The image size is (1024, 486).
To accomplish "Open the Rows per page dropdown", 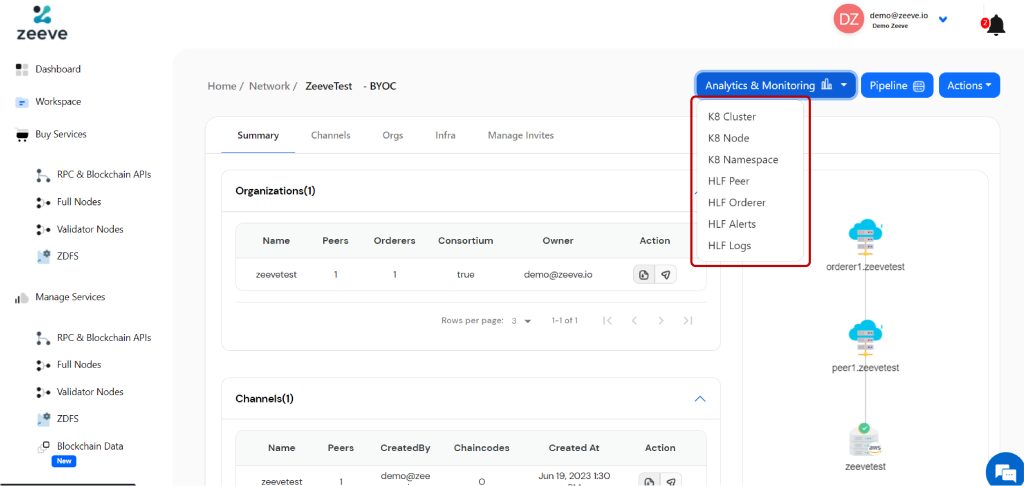I will pyautogui.click(x=521, y=321).
